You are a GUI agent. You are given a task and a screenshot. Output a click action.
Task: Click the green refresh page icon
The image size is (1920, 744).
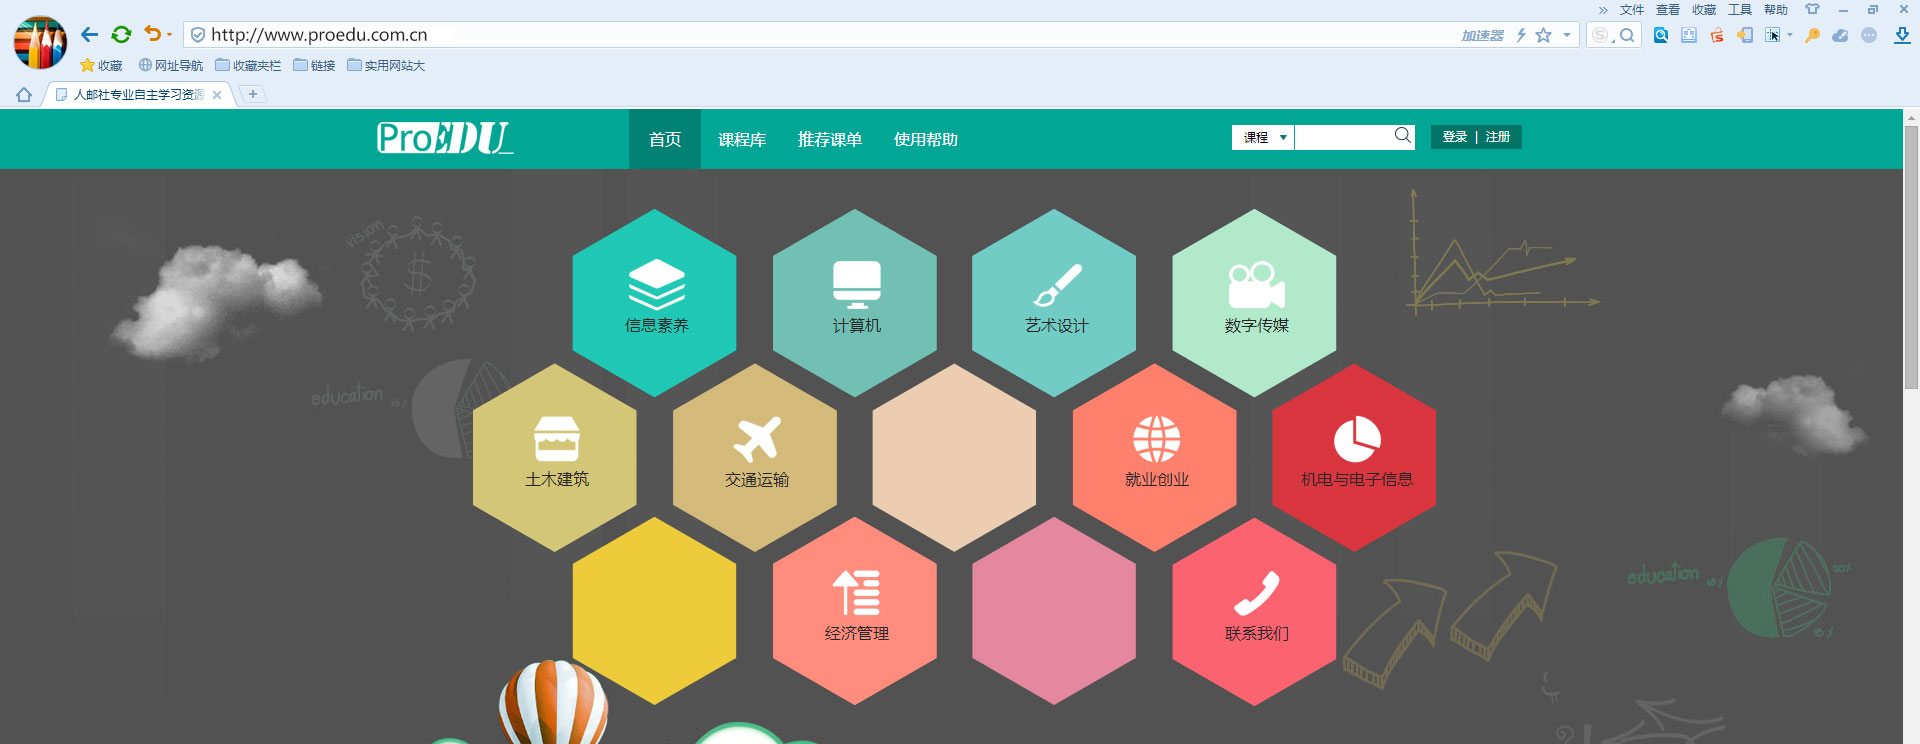pos(121,35)
